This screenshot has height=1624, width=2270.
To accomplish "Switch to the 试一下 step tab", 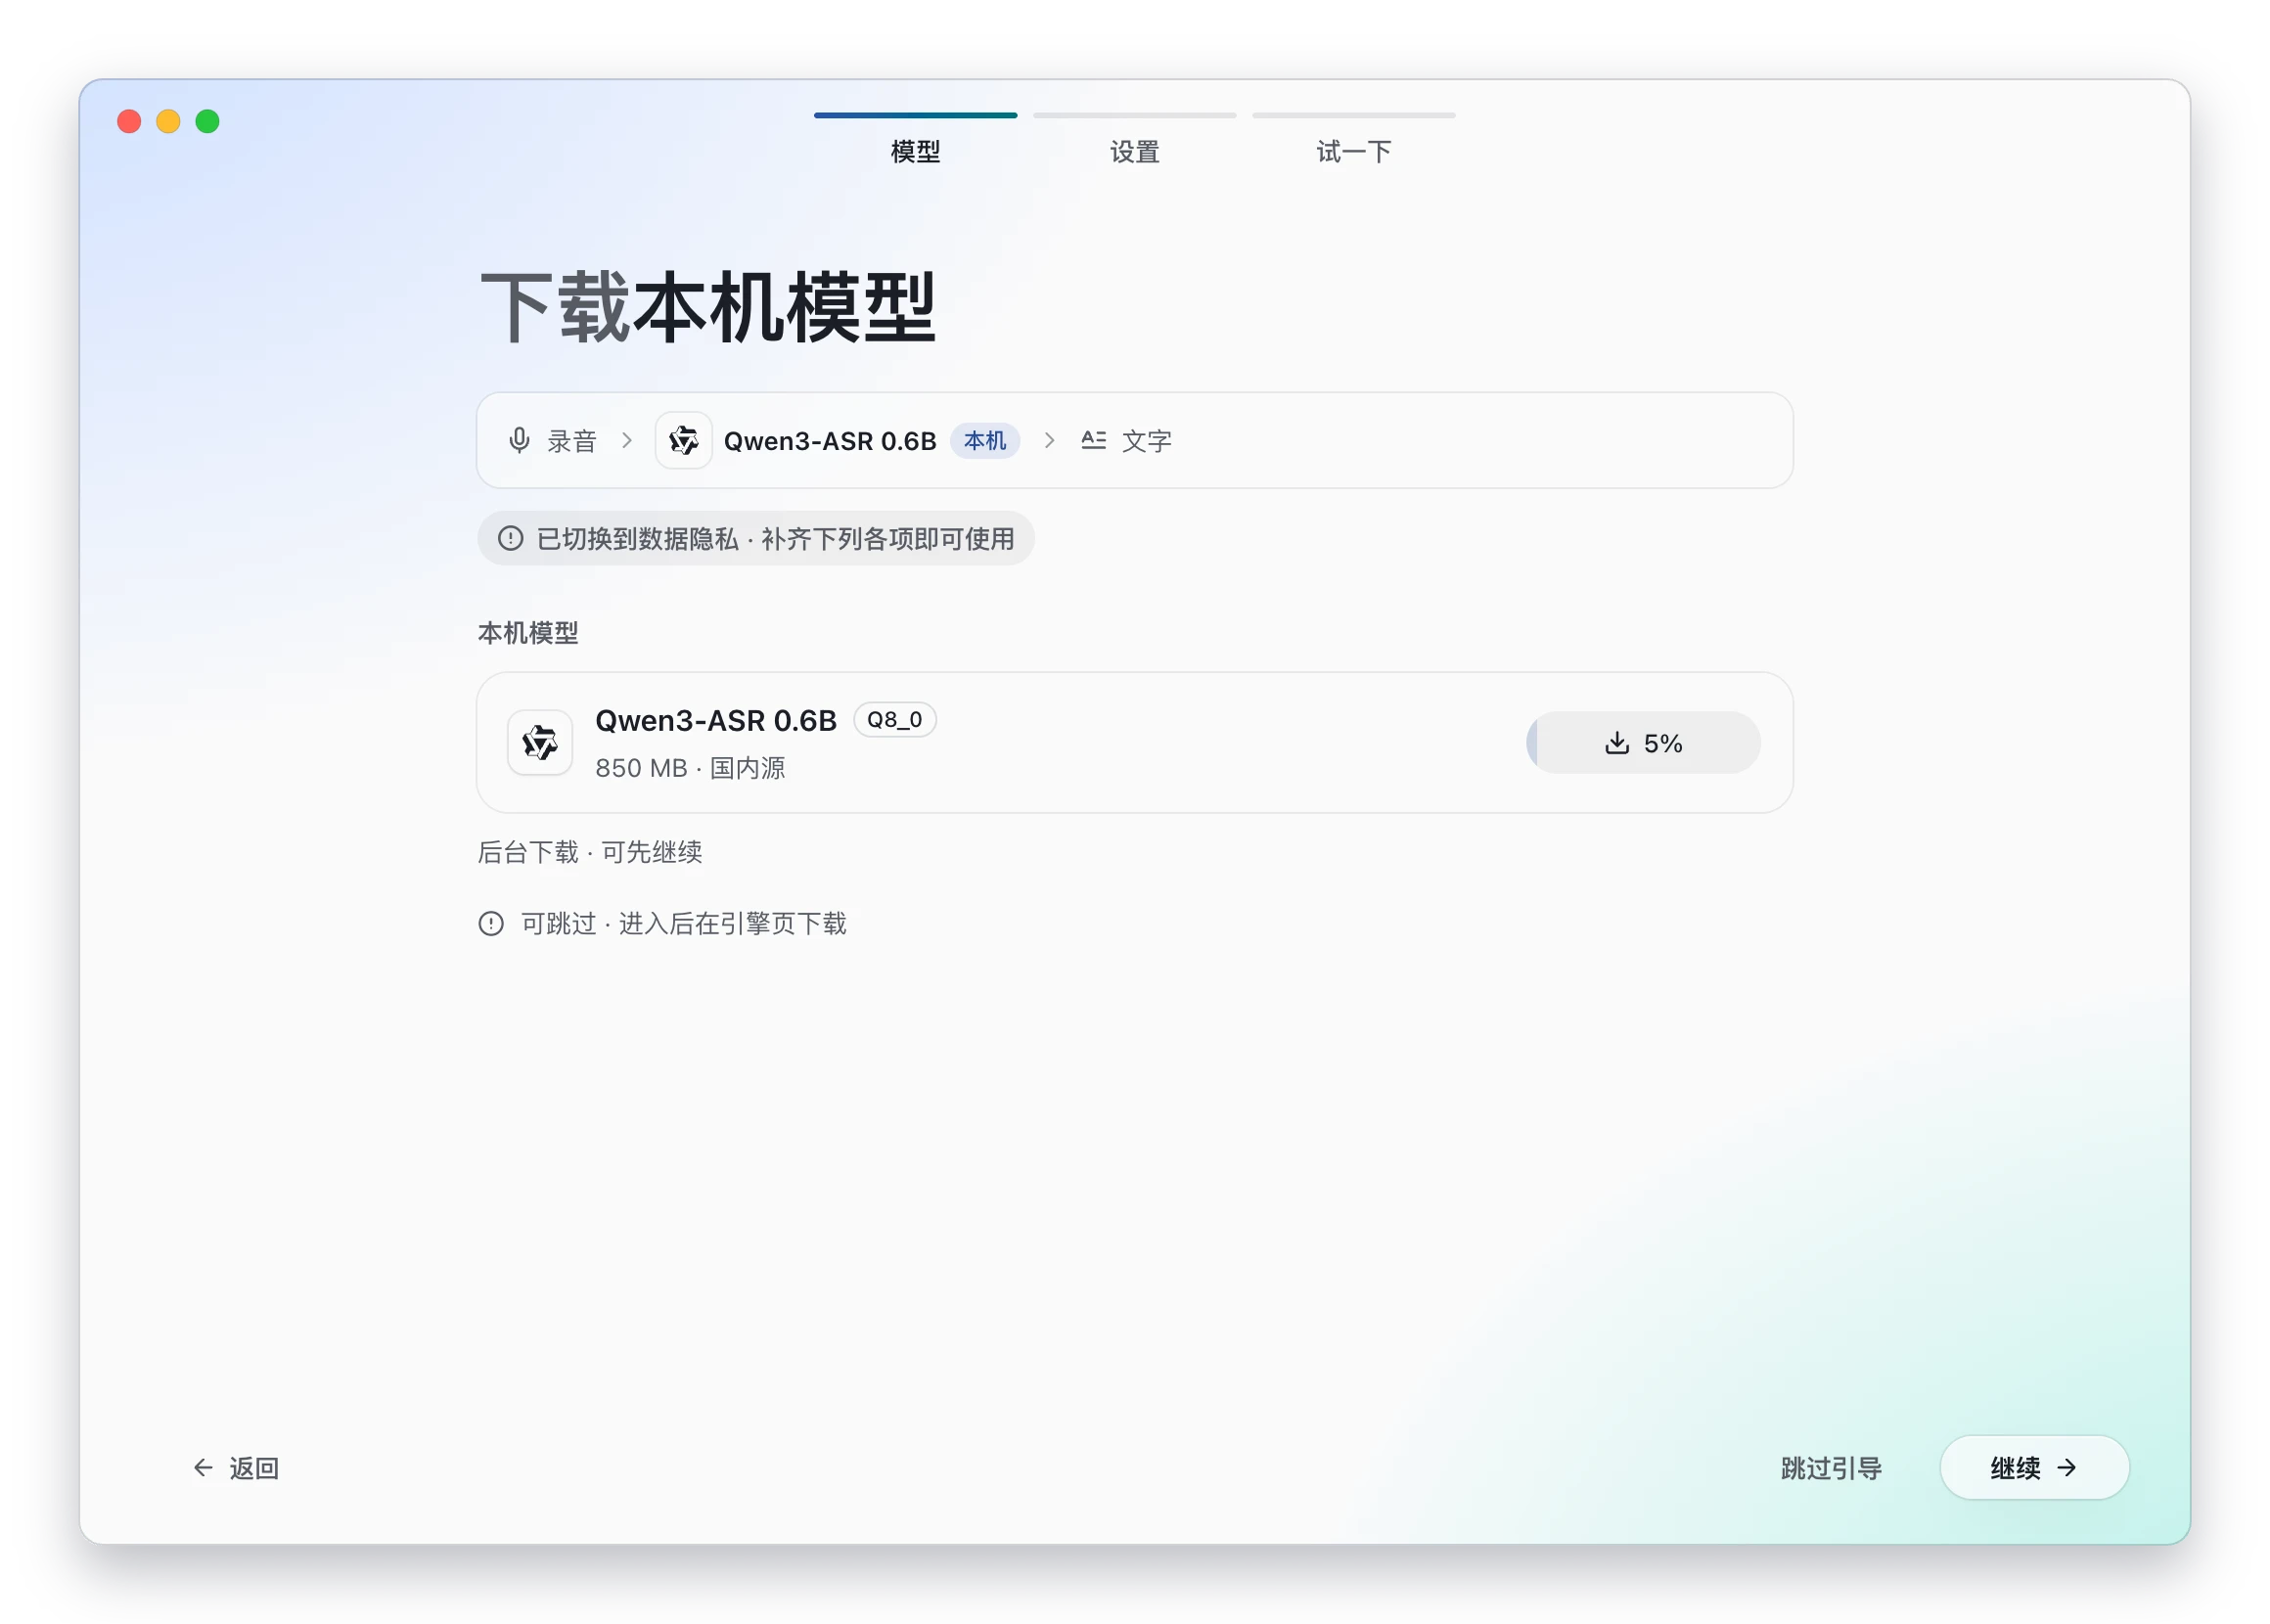I will click(x=1353, y=138).
